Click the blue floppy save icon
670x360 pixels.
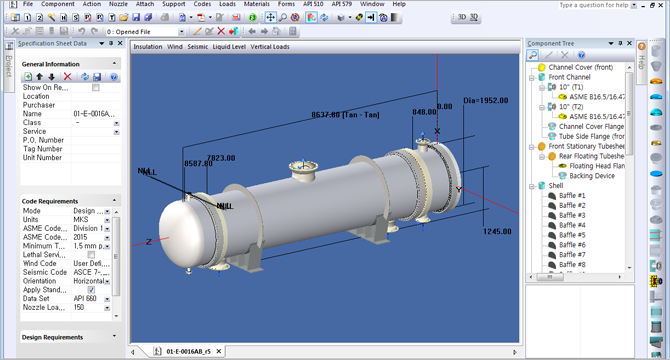click(136, 18)
